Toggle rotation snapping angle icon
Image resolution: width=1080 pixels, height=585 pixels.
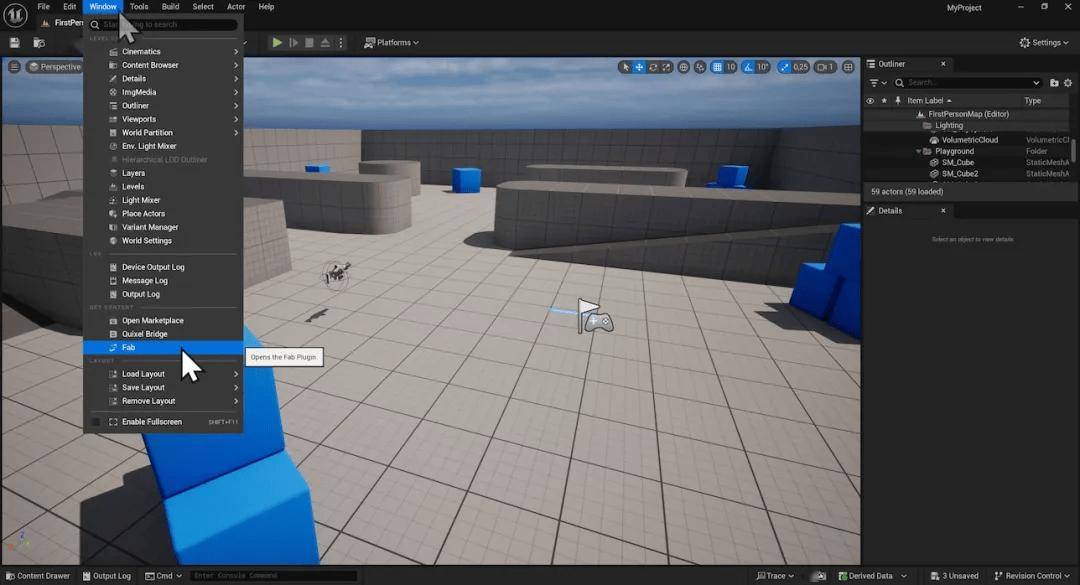coord(747,67)
